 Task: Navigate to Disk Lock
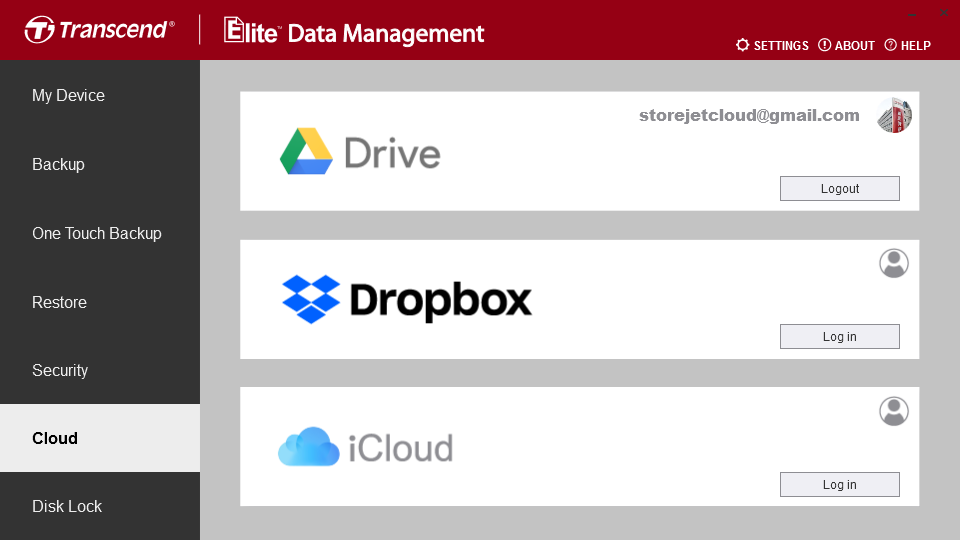(67, 506)
